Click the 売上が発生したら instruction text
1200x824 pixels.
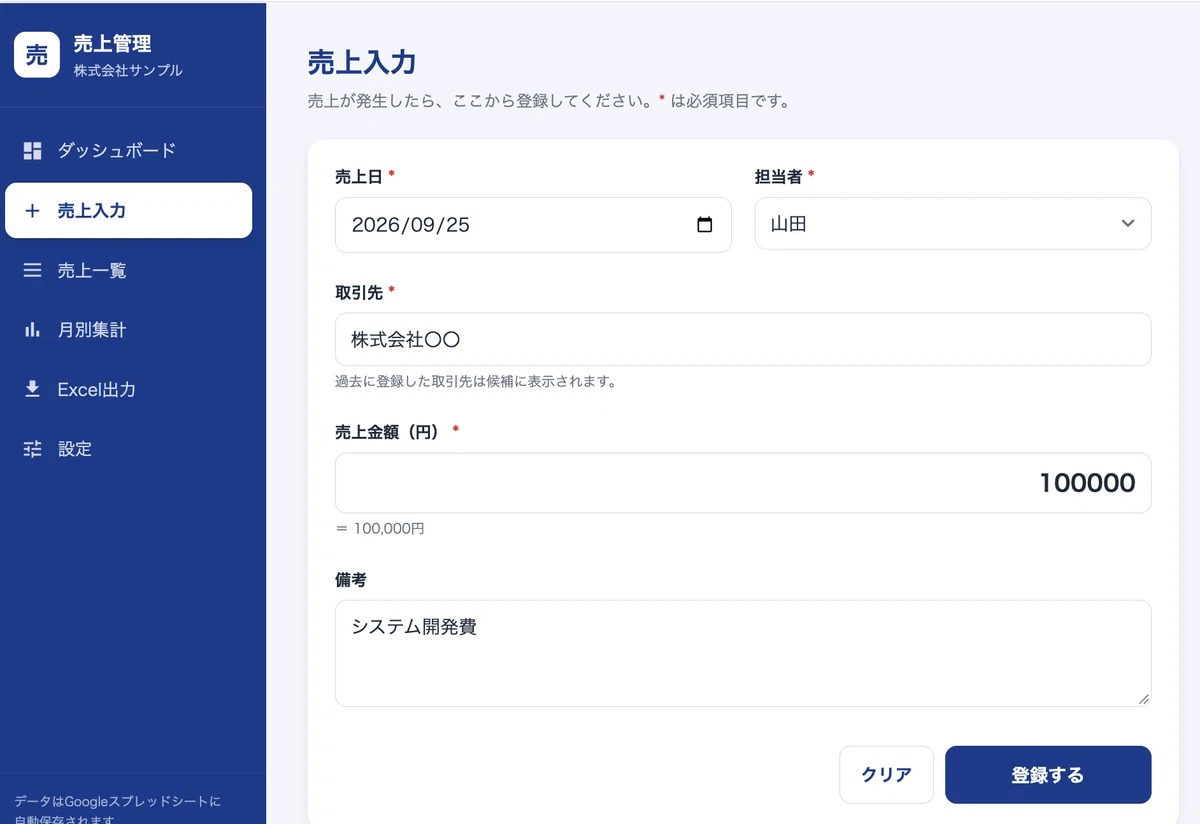click(x=548, y=101)
